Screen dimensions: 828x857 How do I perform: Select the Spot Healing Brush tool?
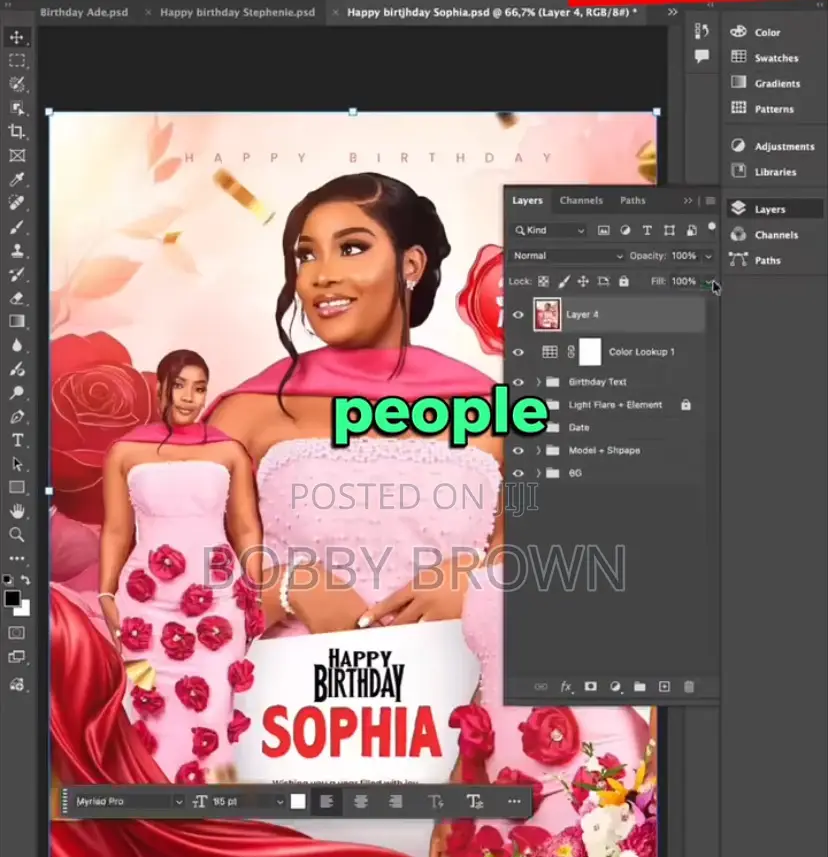(x=17, y=203)
